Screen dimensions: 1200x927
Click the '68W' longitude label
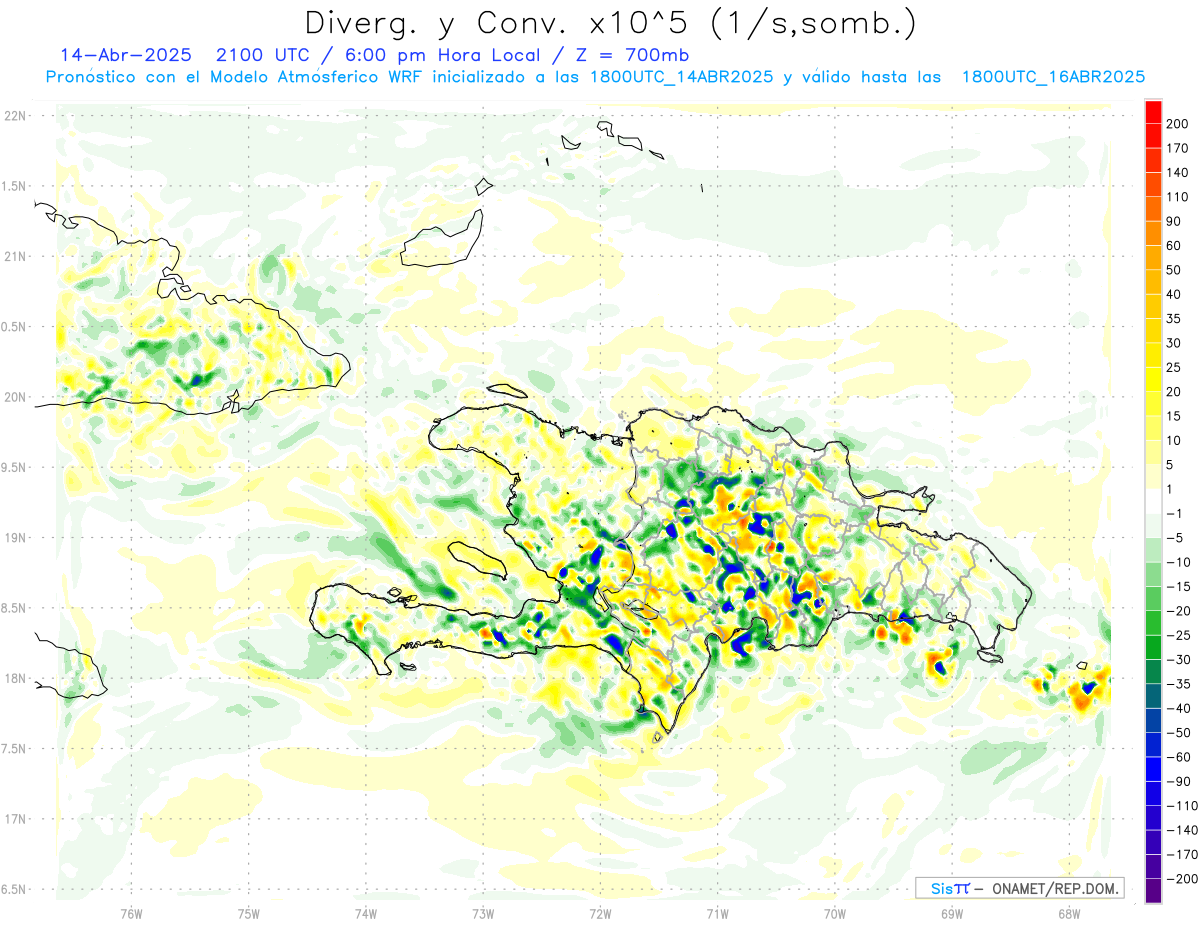pos(1068,913)
